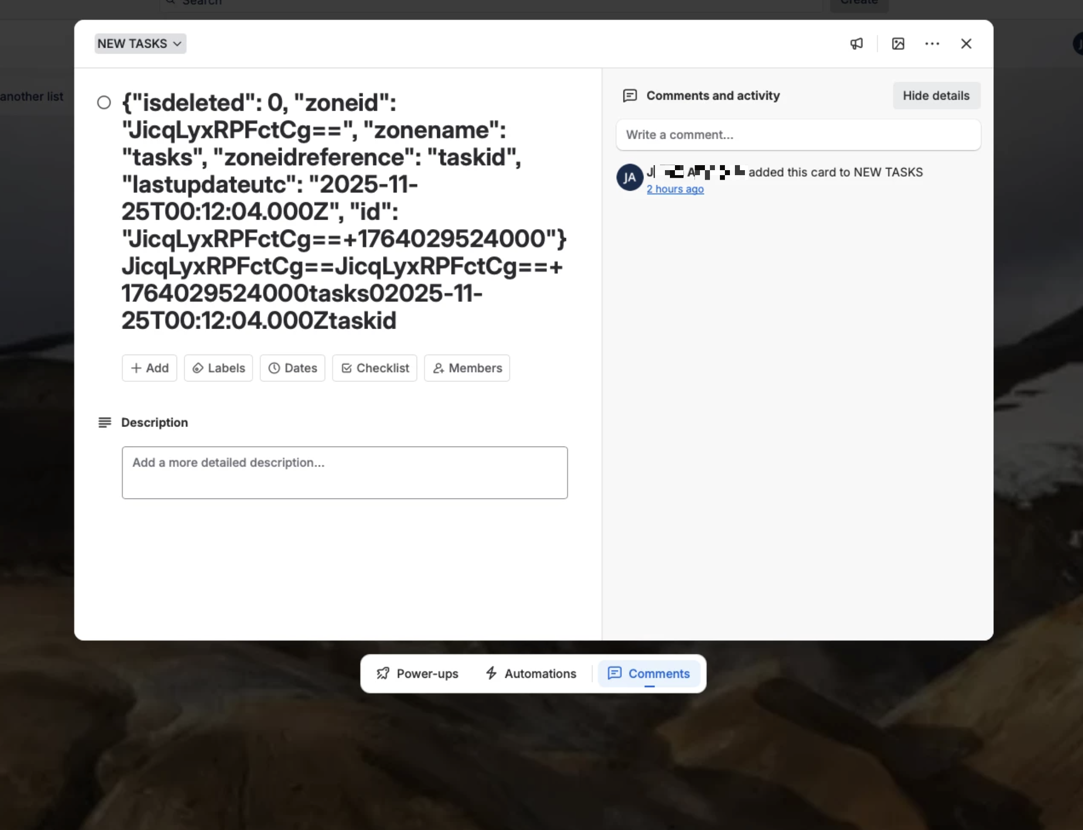Open the Dates picker
The height and width of the screenshot is (830, 1083).
pyautogui.click(x=292, y=368)
